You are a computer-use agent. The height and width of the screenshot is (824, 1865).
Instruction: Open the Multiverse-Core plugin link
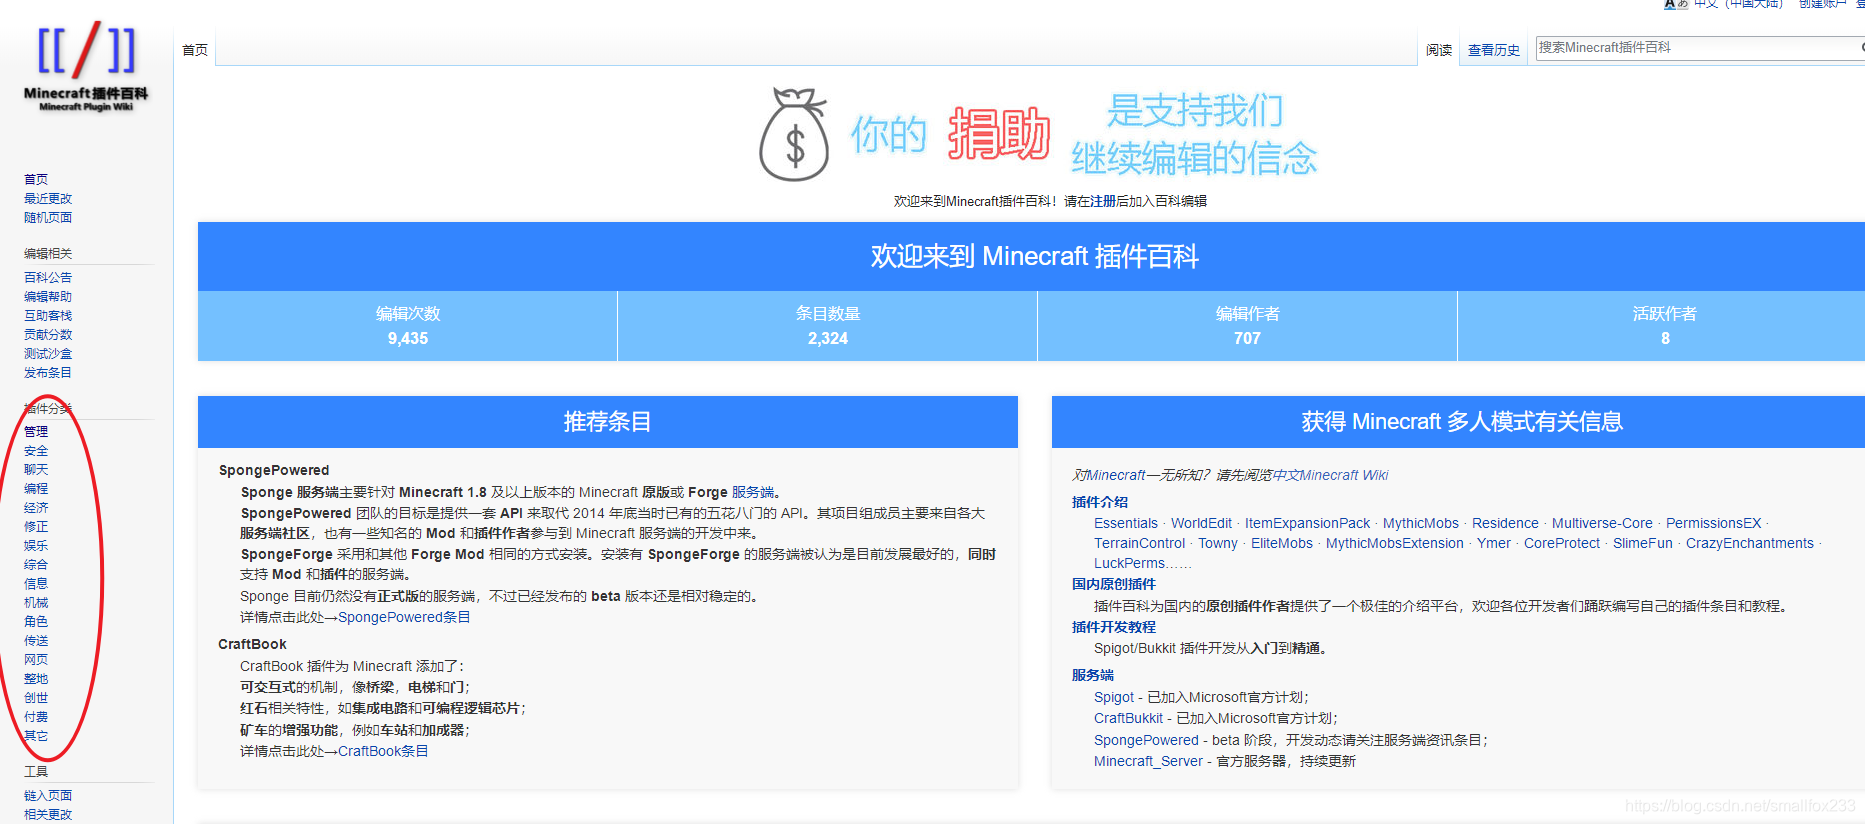tap(1602, 523)
